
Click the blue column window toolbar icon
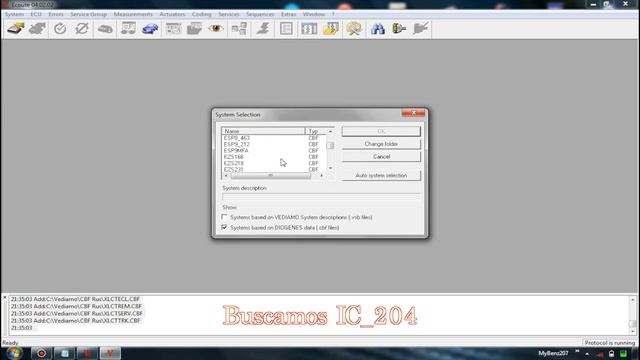[x=309, y=29]
